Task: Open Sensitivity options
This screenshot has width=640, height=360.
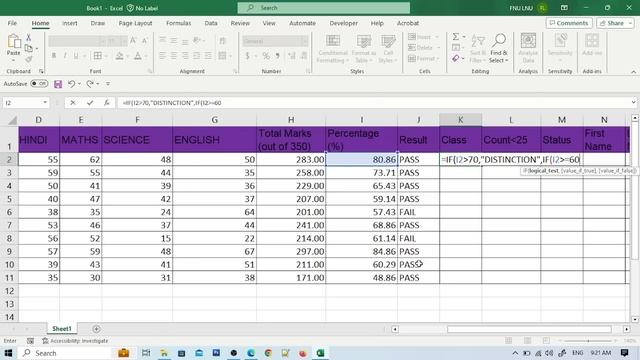Action: tap(560, 48)
